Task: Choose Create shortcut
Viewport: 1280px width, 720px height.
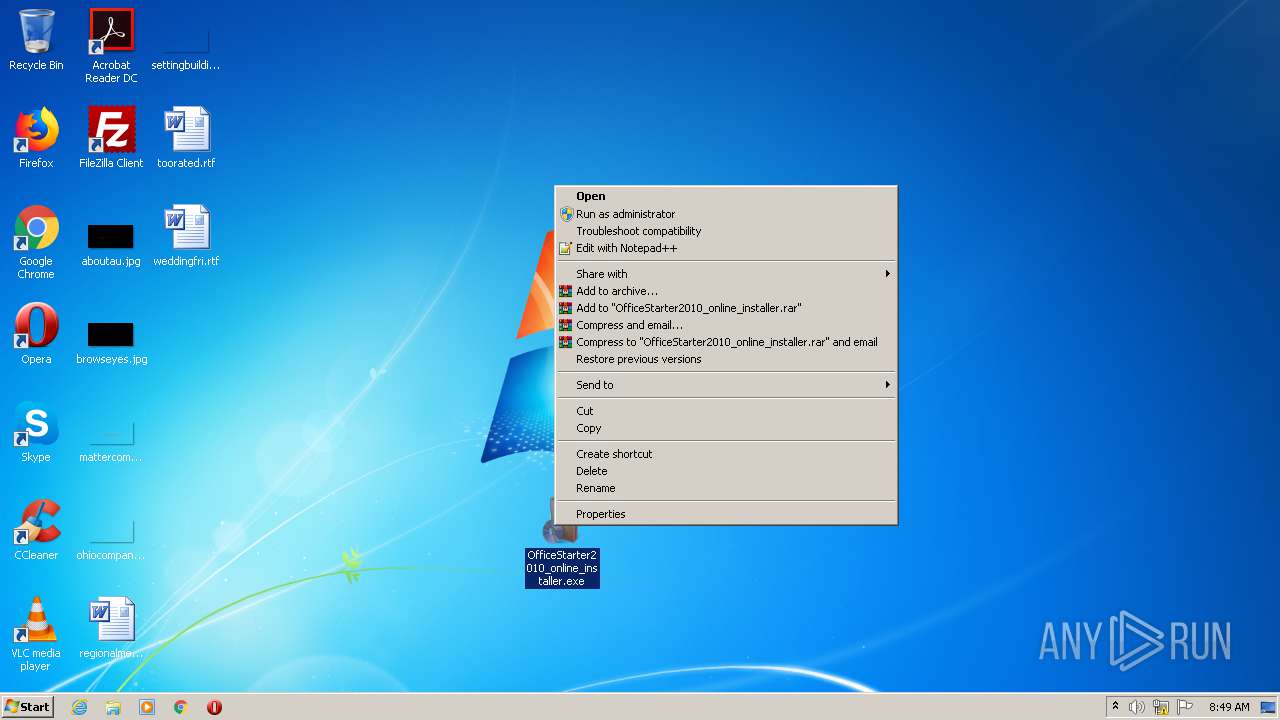Action: tap(726, 454)
